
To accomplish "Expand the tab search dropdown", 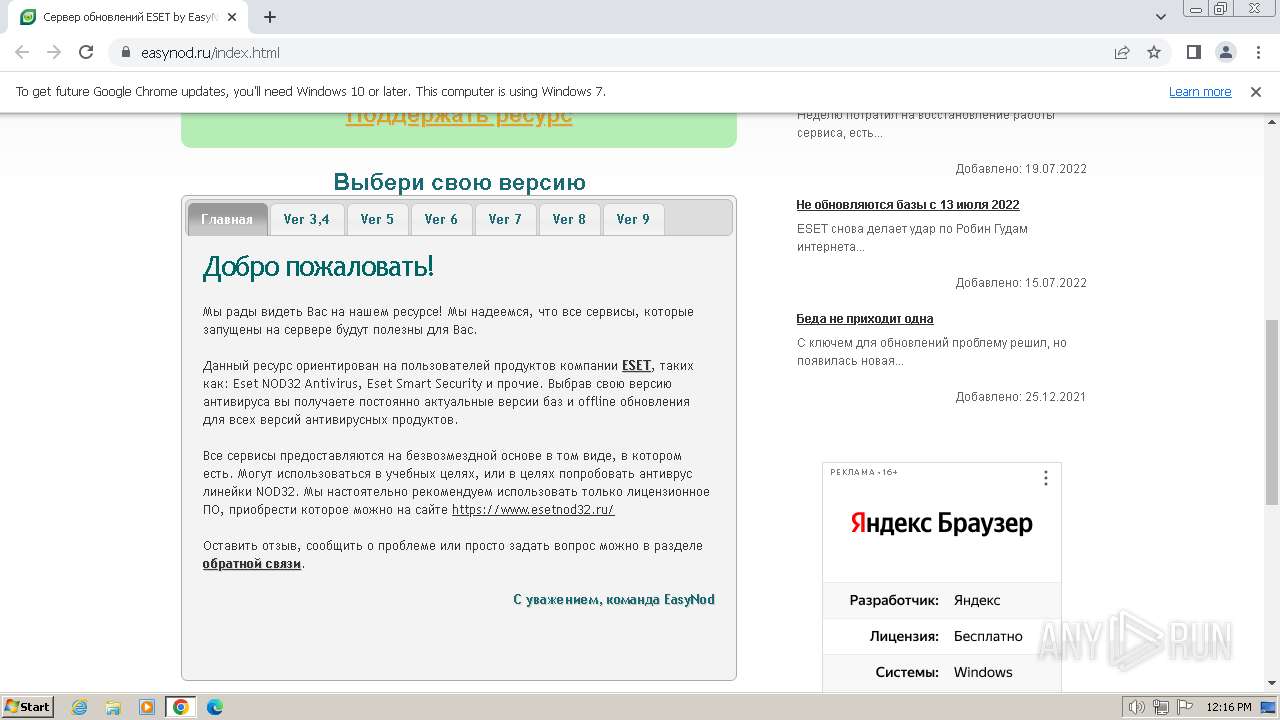I will pos(1161,17).
